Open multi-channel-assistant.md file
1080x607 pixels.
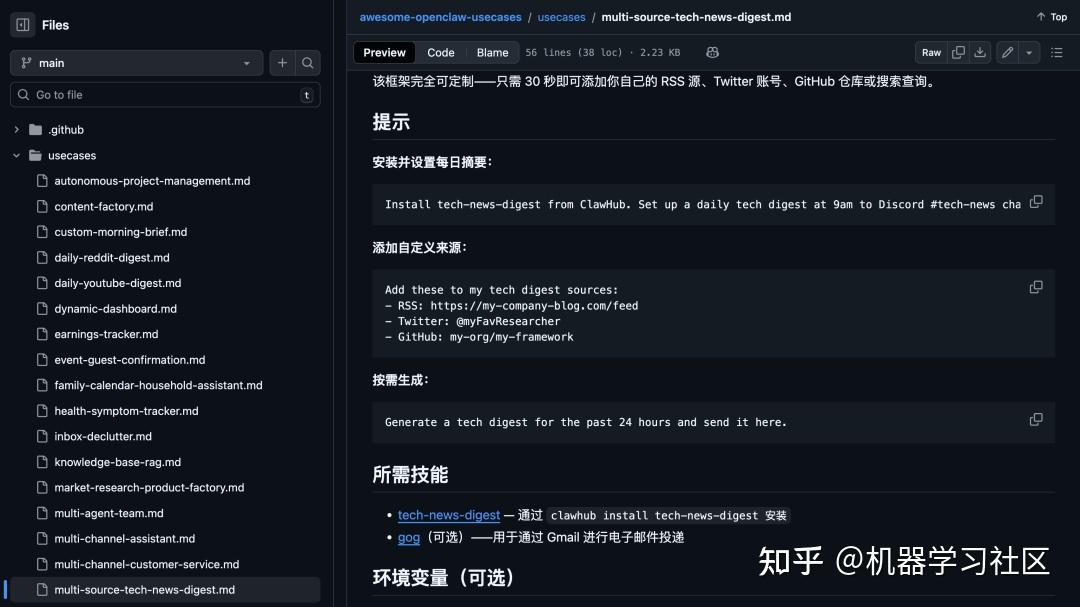coord(125,539)
